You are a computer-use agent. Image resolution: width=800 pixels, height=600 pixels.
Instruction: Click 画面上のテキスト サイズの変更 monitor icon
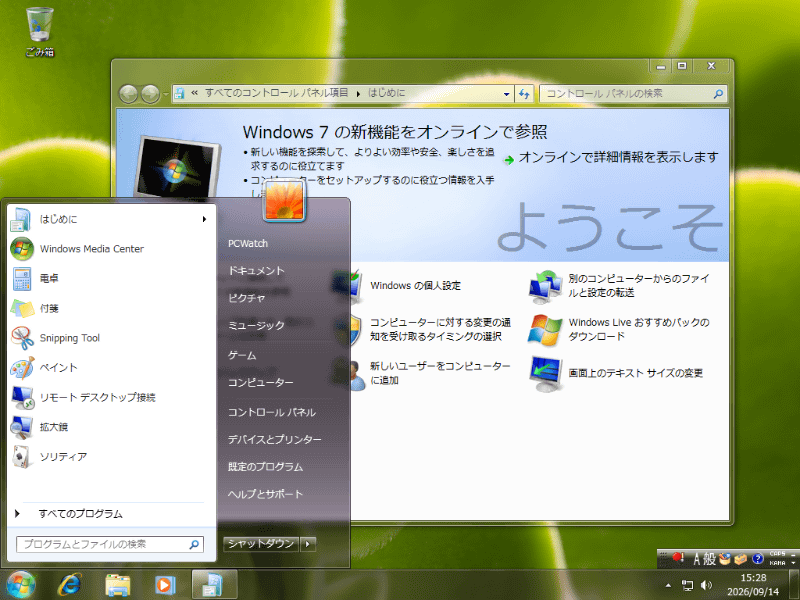tap(544, 373)
